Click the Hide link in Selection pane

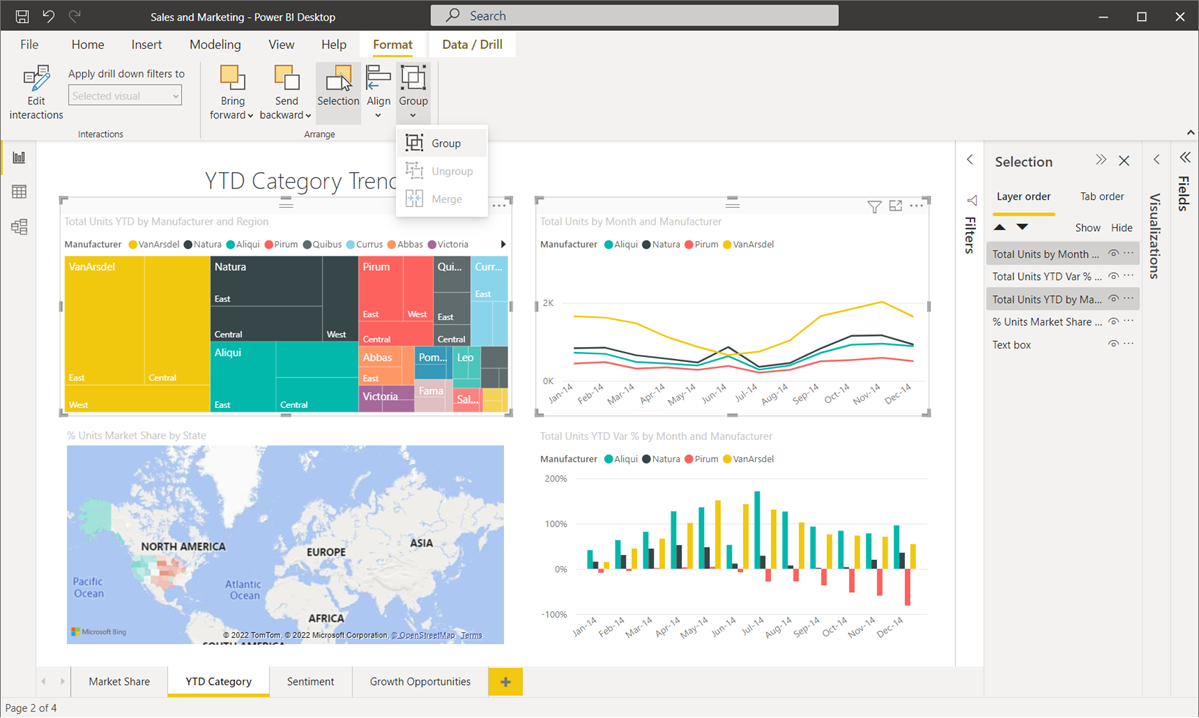1121,227
